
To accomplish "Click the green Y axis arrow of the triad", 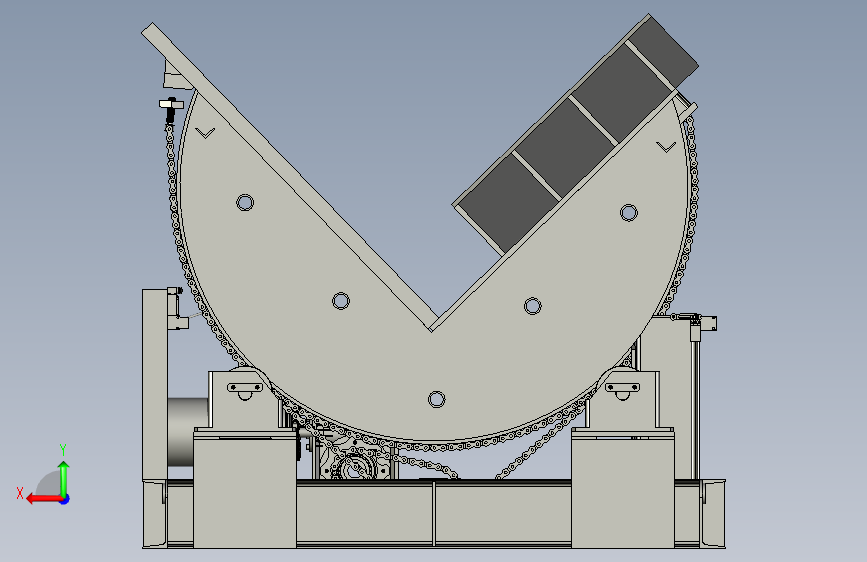I will click(x=64, y=479).
